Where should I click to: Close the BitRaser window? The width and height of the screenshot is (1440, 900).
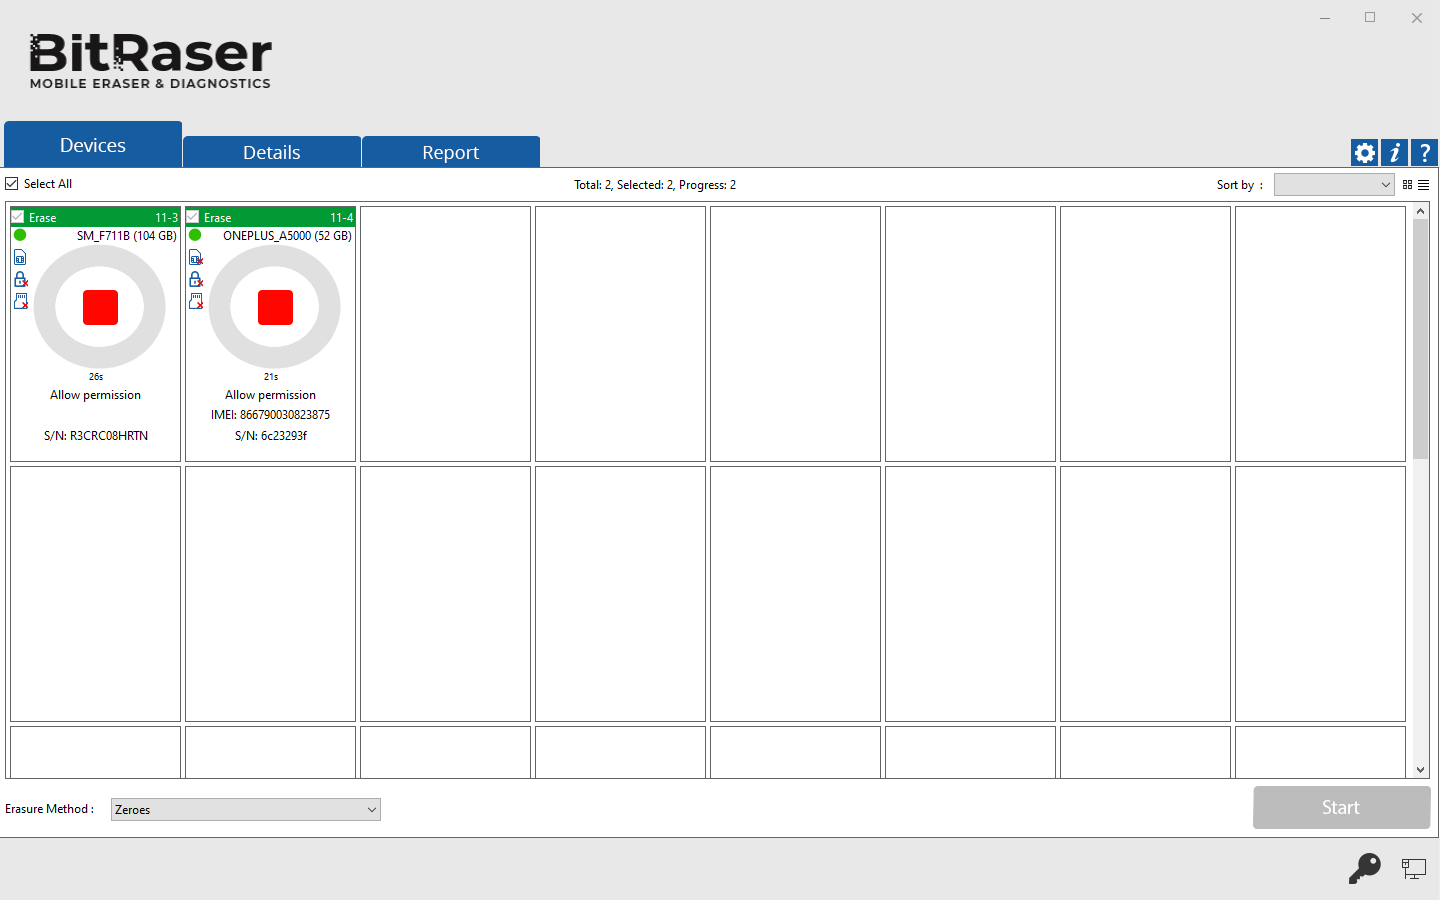pyautogui.click(x=1417, y=18)
